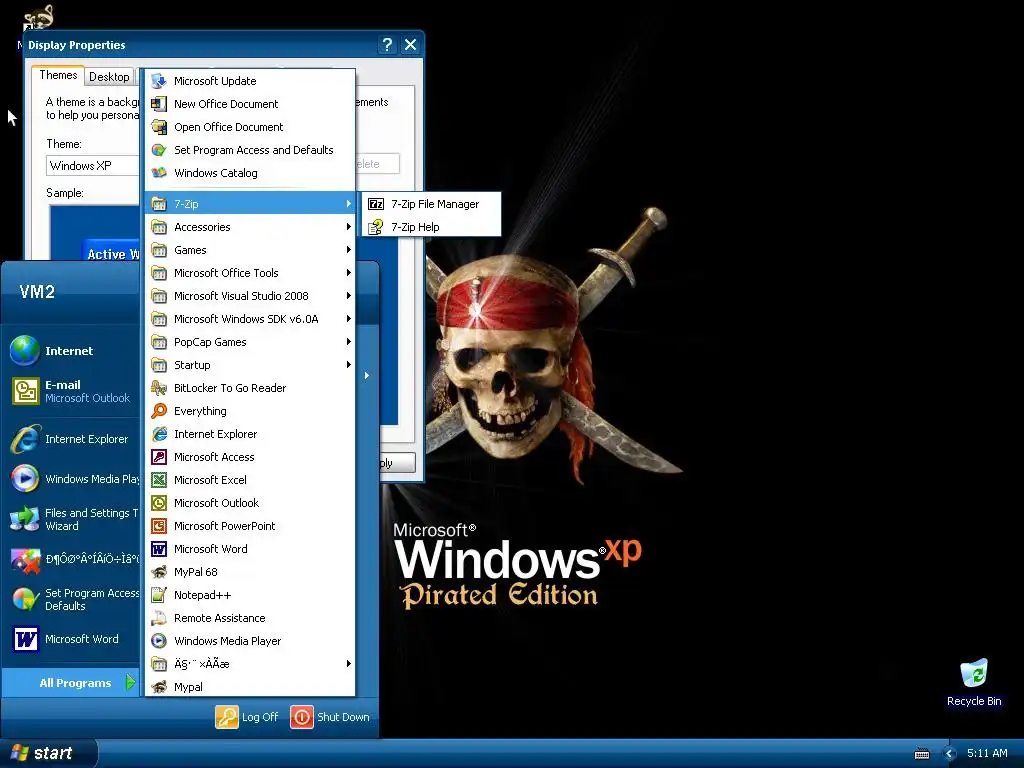Open pinned Microsoft Word in Start menu

pos(71,639)
